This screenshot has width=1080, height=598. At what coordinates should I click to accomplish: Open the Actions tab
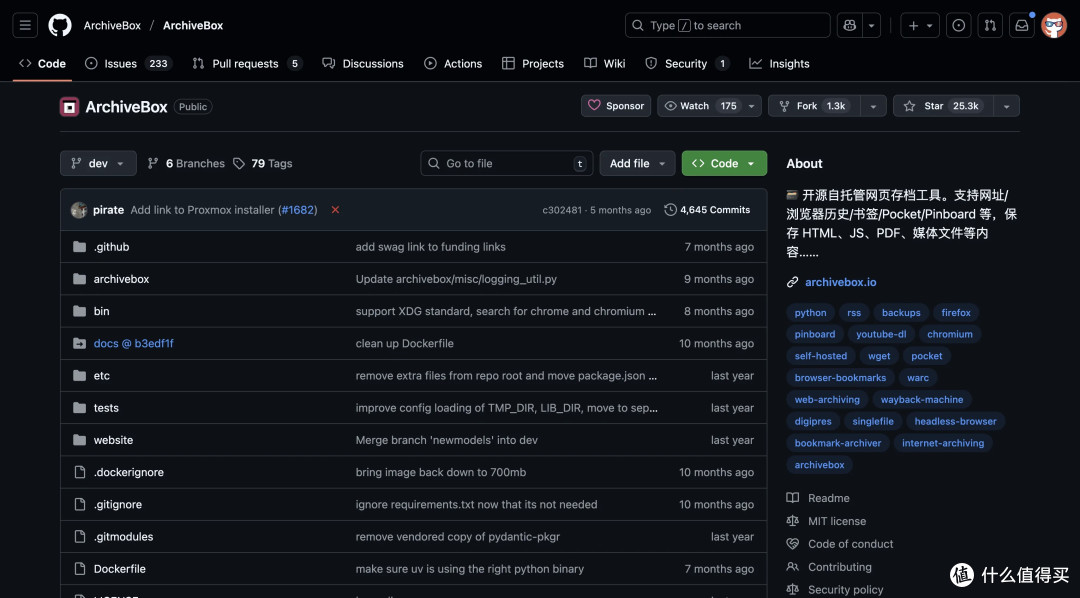click(453, 63)
